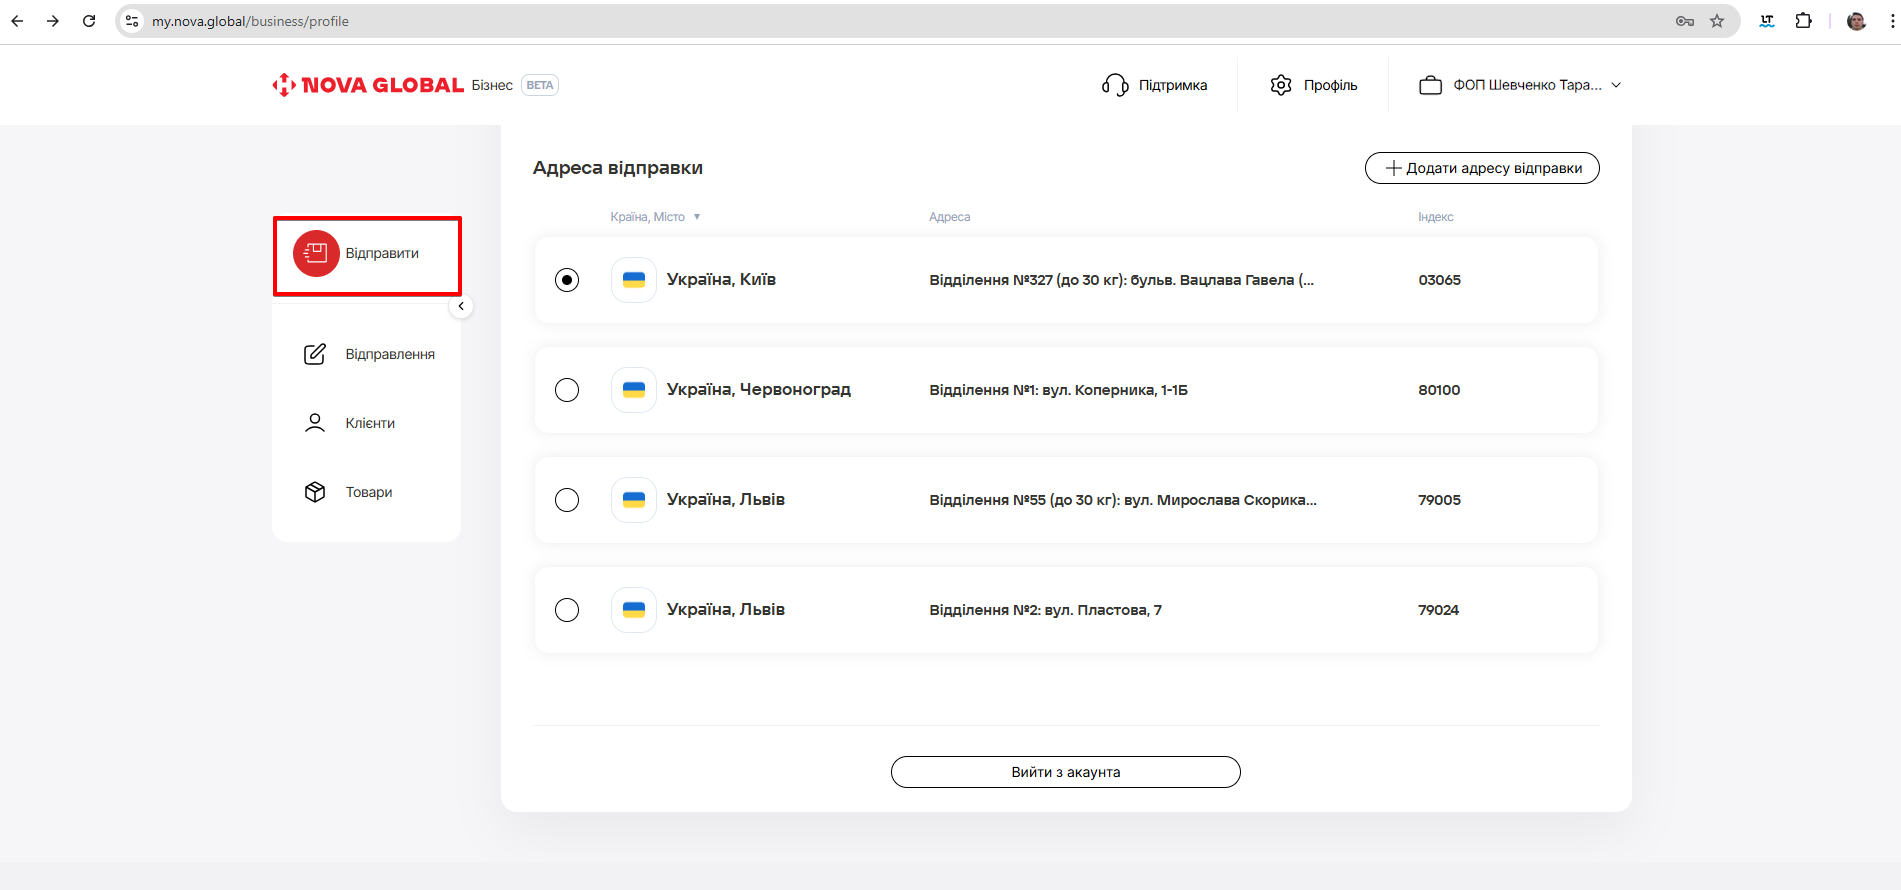The width and height of the screenshot is (1901, 890).
Task: Select the radio button for Відділення №2 Пластова
Action: tap(567, 610)
